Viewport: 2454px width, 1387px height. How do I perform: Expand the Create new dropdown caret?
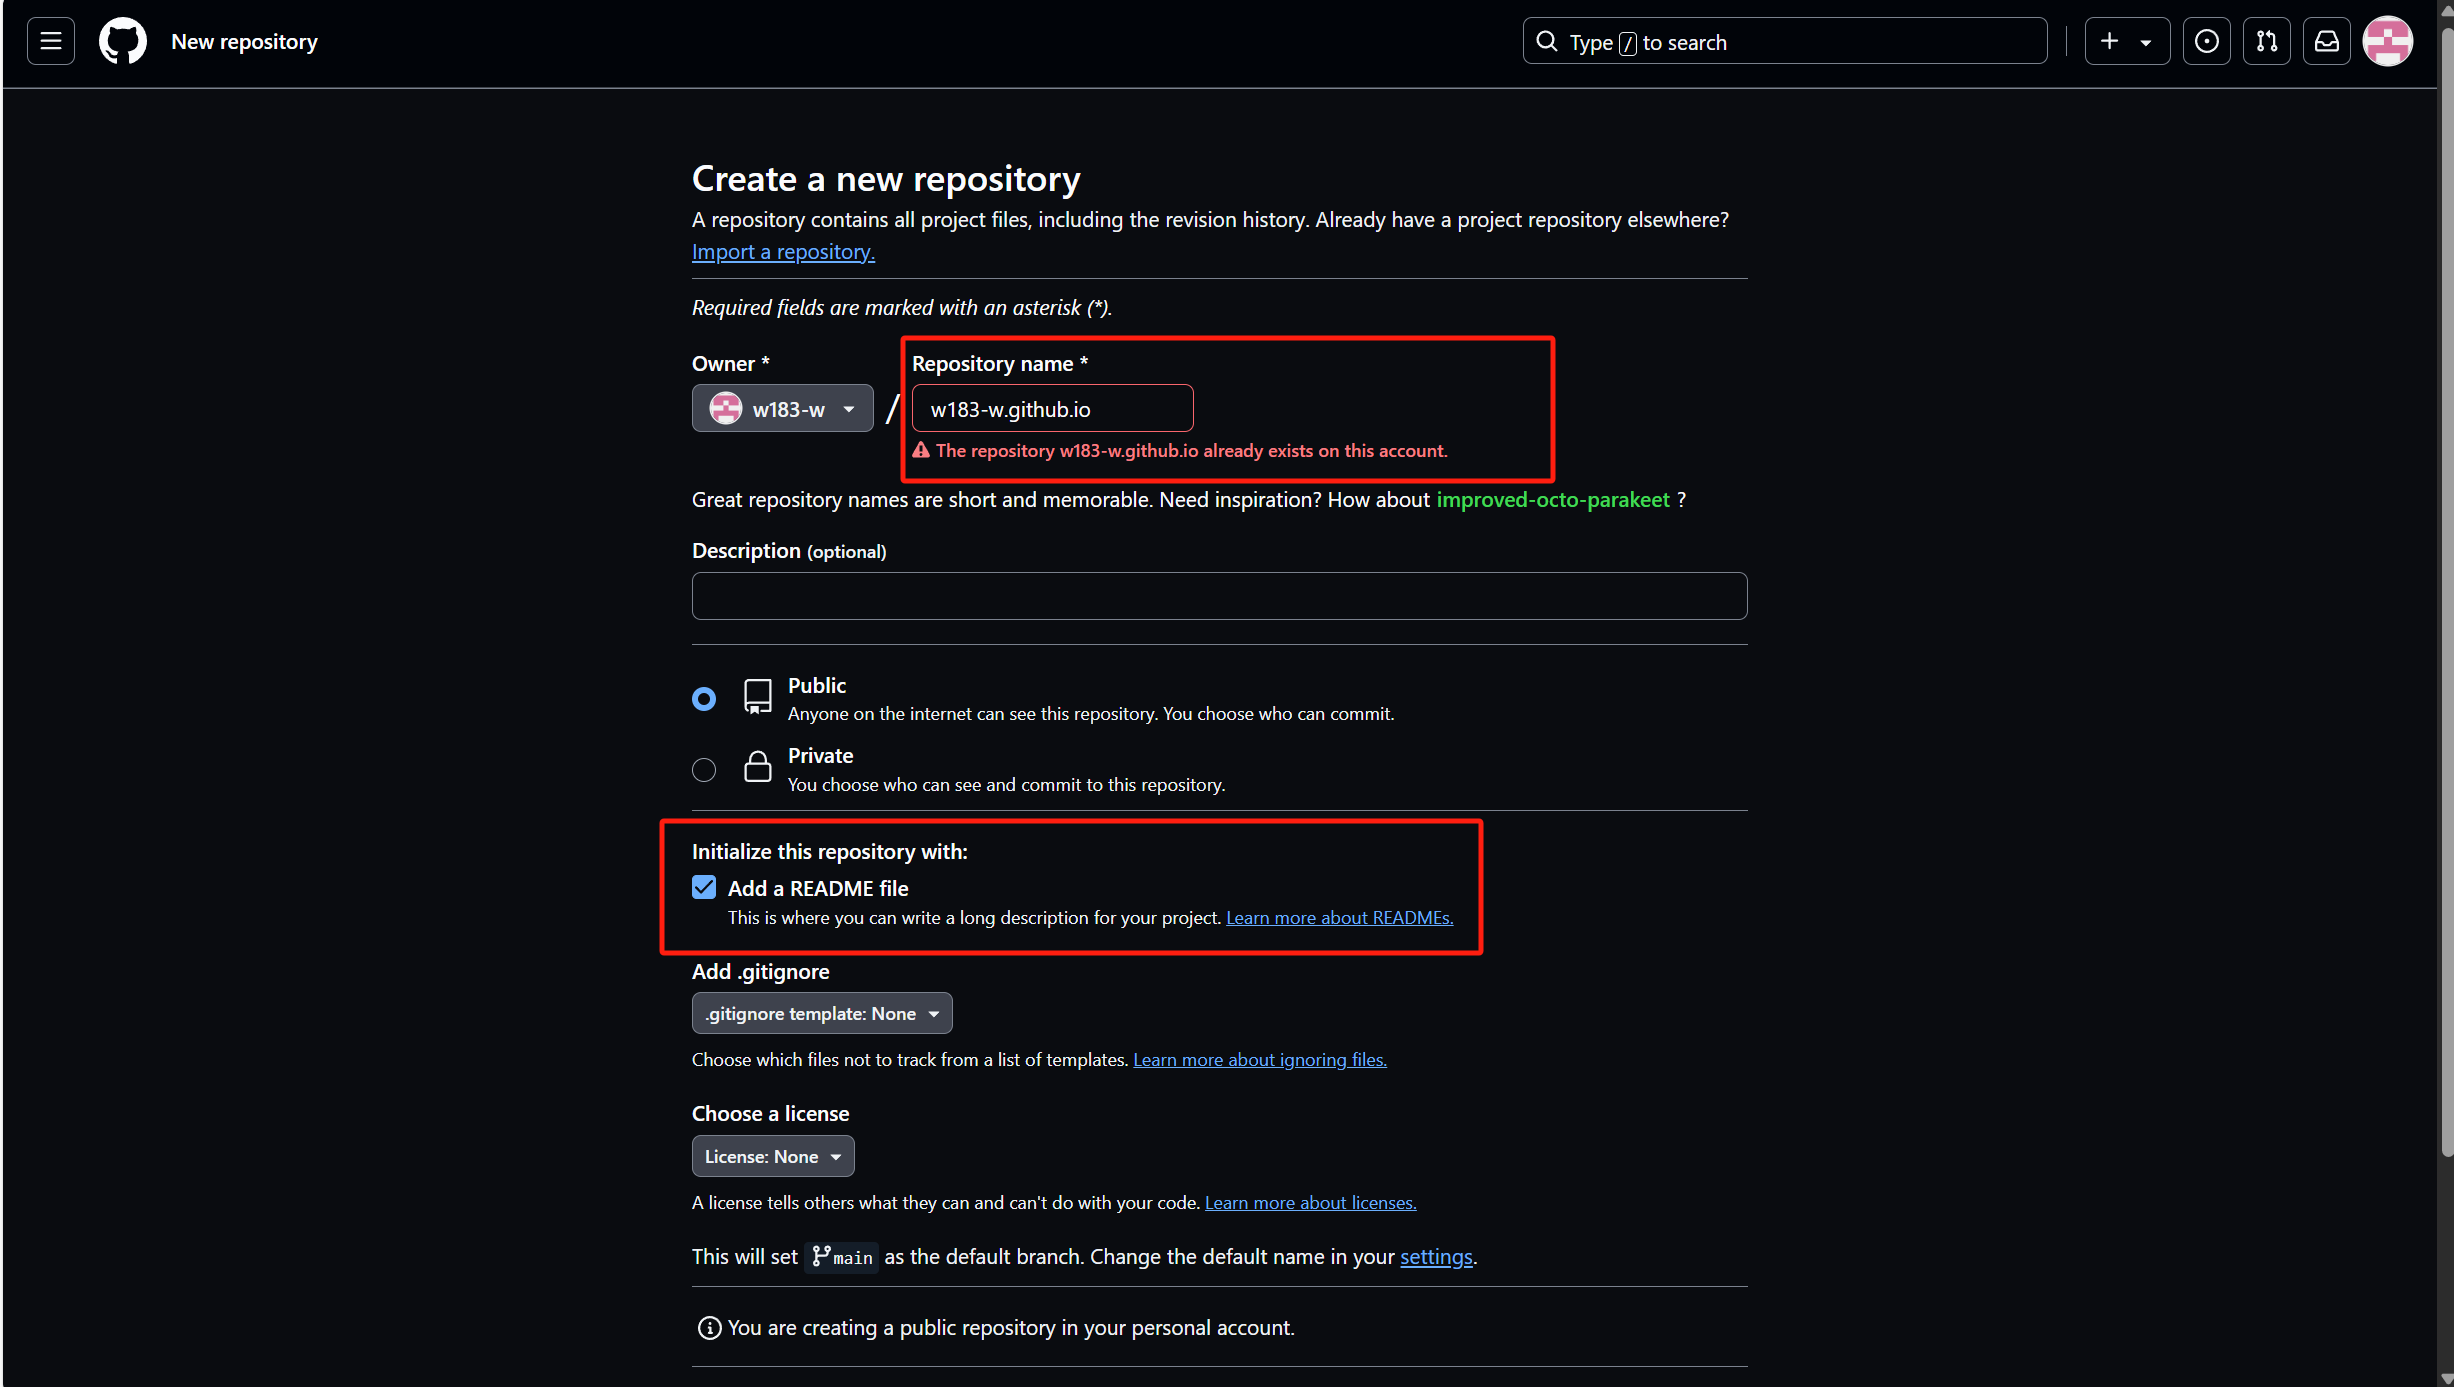[x=2146, y=42]
